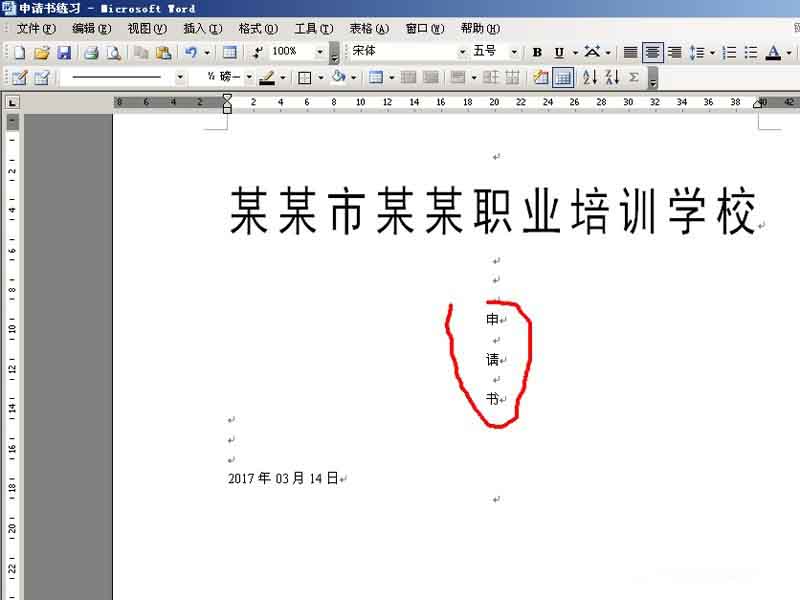Image resolution: width=800 pixels, height=600 pixels.
Task: Toggle show/hide paragraph marks icon
Action: 258,53
